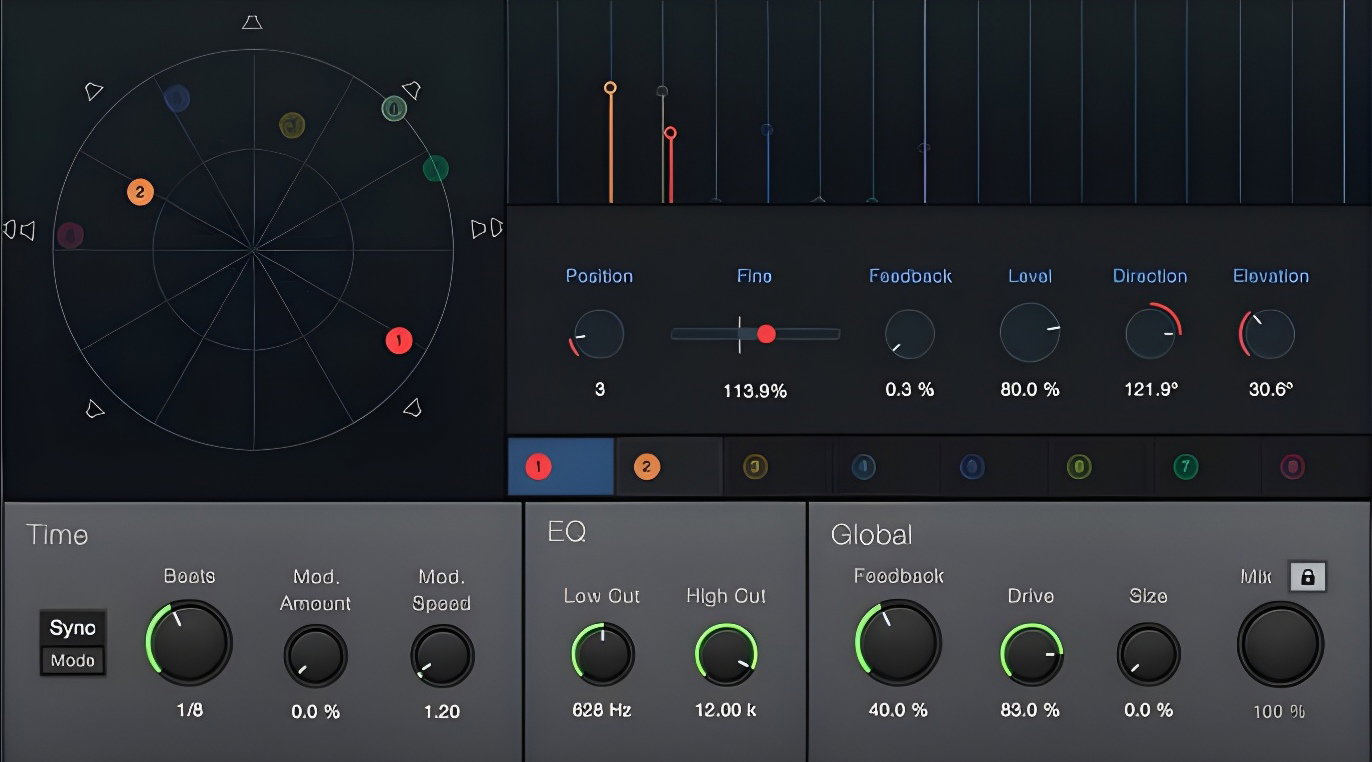Image resolution: width=1372 pixels, height=762 pixels.
Task: Click the Fine slider red handle
Action: 766,334
